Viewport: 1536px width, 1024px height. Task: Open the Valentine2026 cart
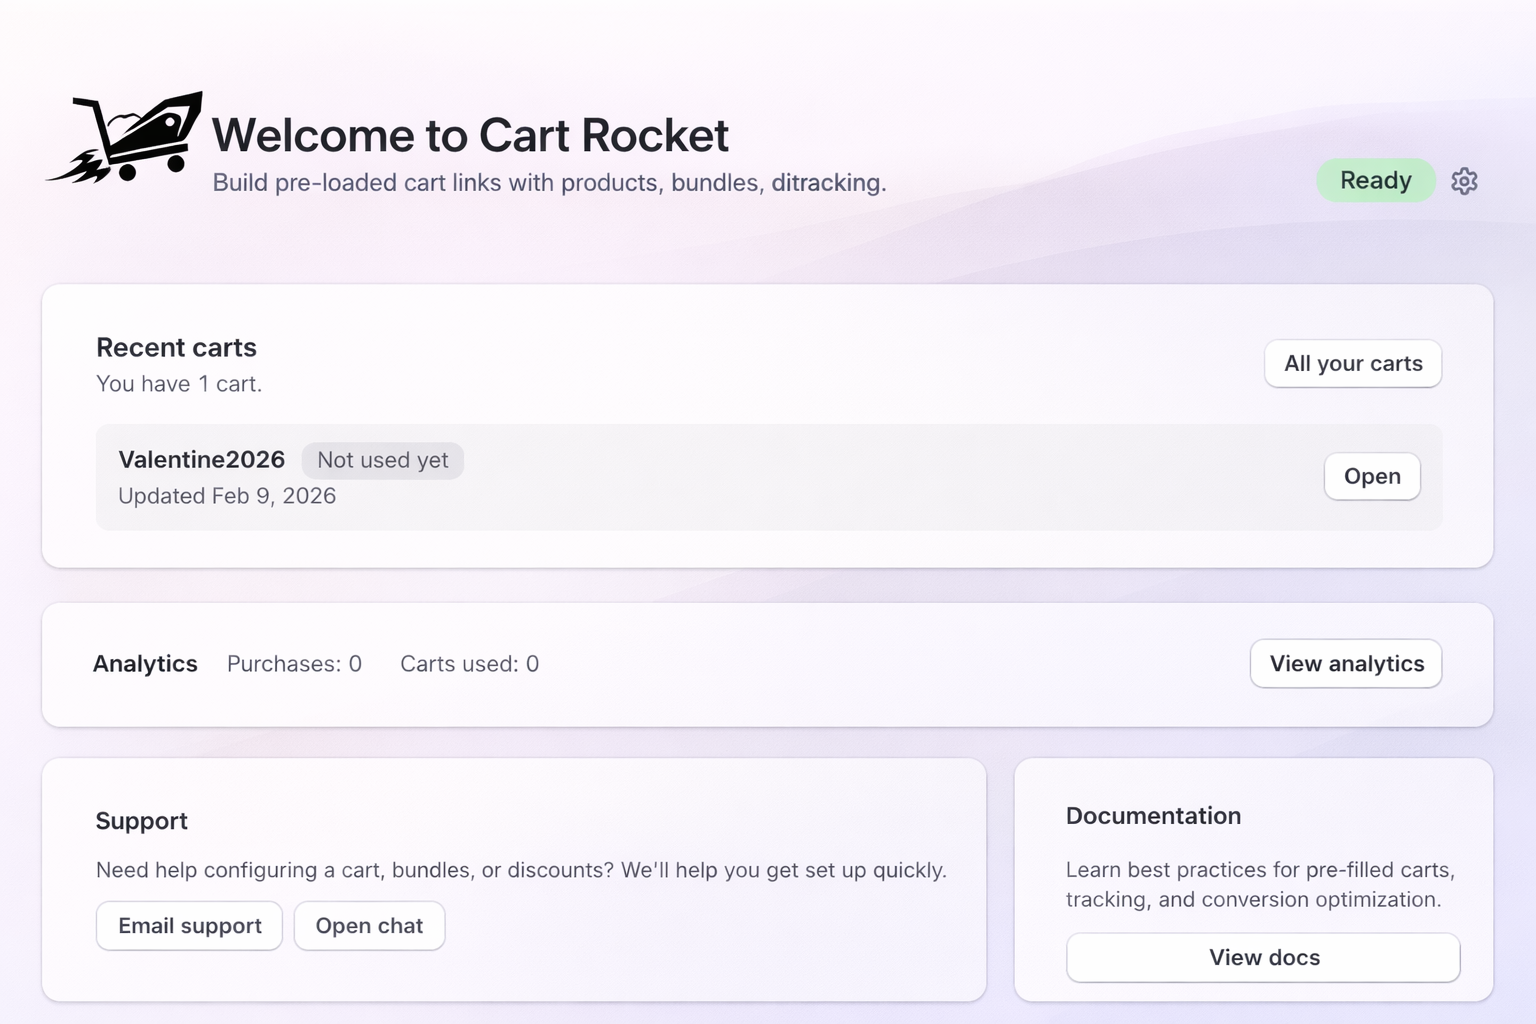(1371, 477)
